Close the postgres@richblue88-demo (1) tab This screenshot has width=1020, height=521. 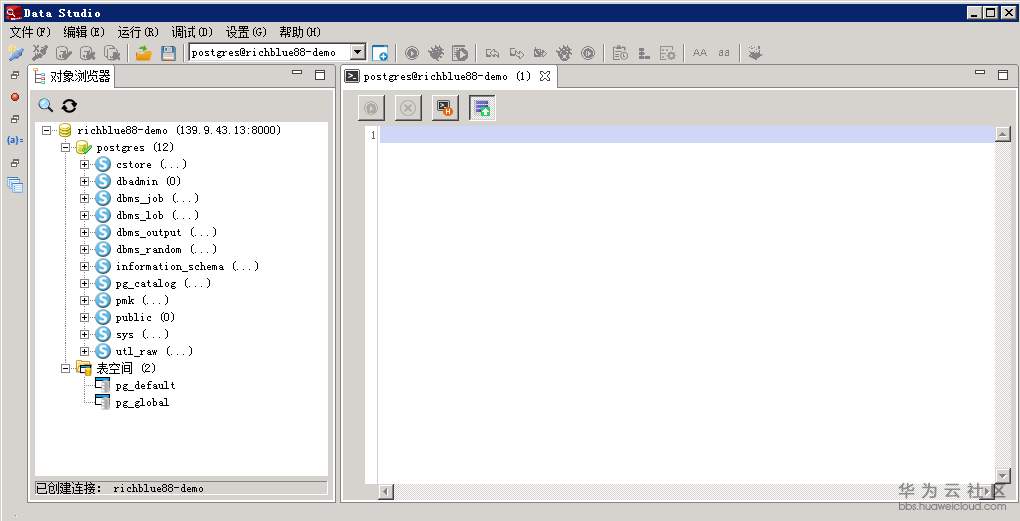pos(545,76)
